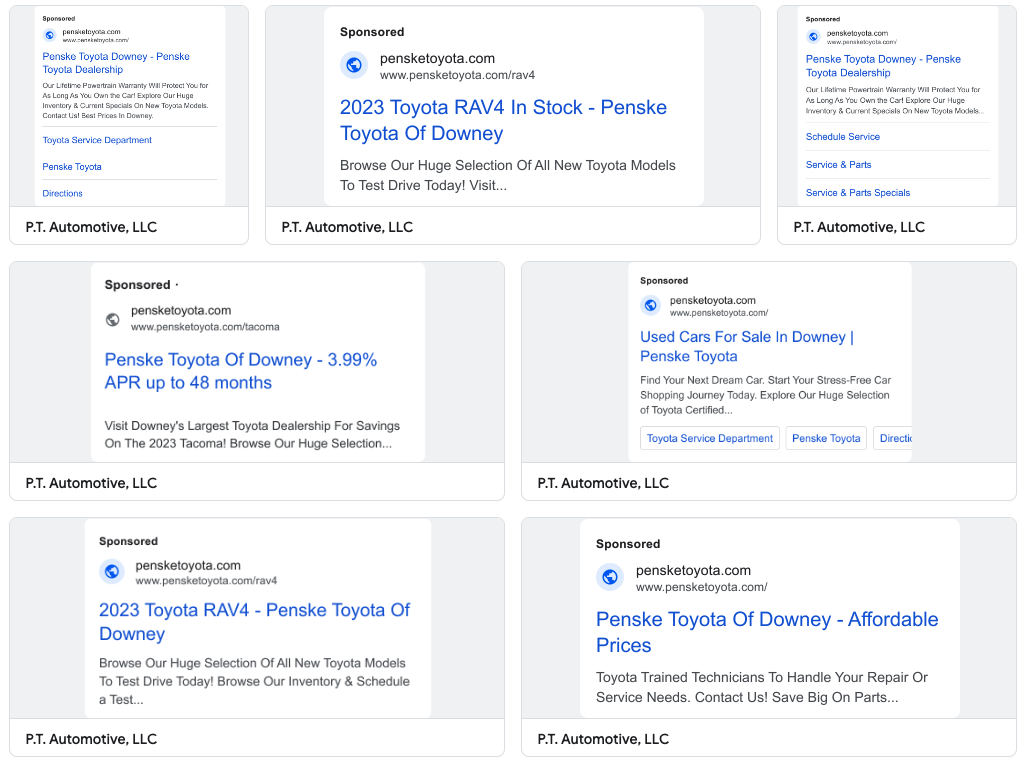Click globe icon in ad with Schedule Service link
Viewport: 1022px width, 766px height.
[815, 37]
